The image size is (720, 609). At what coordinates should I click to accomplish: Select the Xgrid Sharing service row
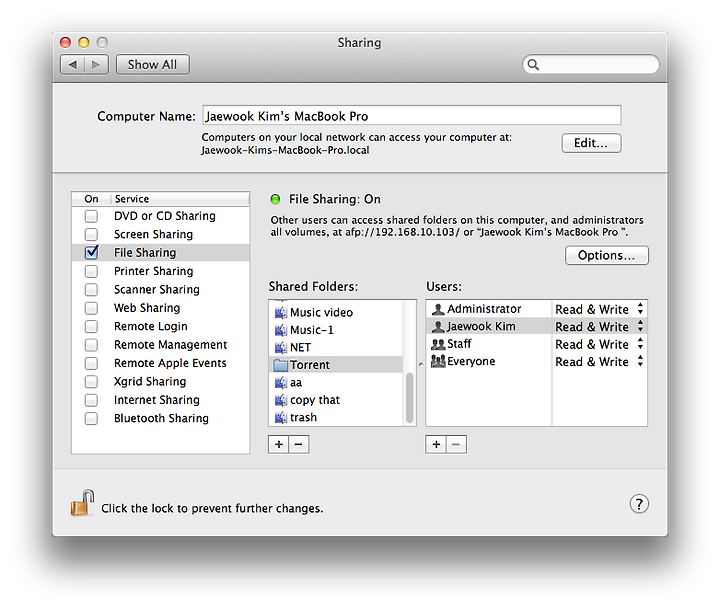161,381
